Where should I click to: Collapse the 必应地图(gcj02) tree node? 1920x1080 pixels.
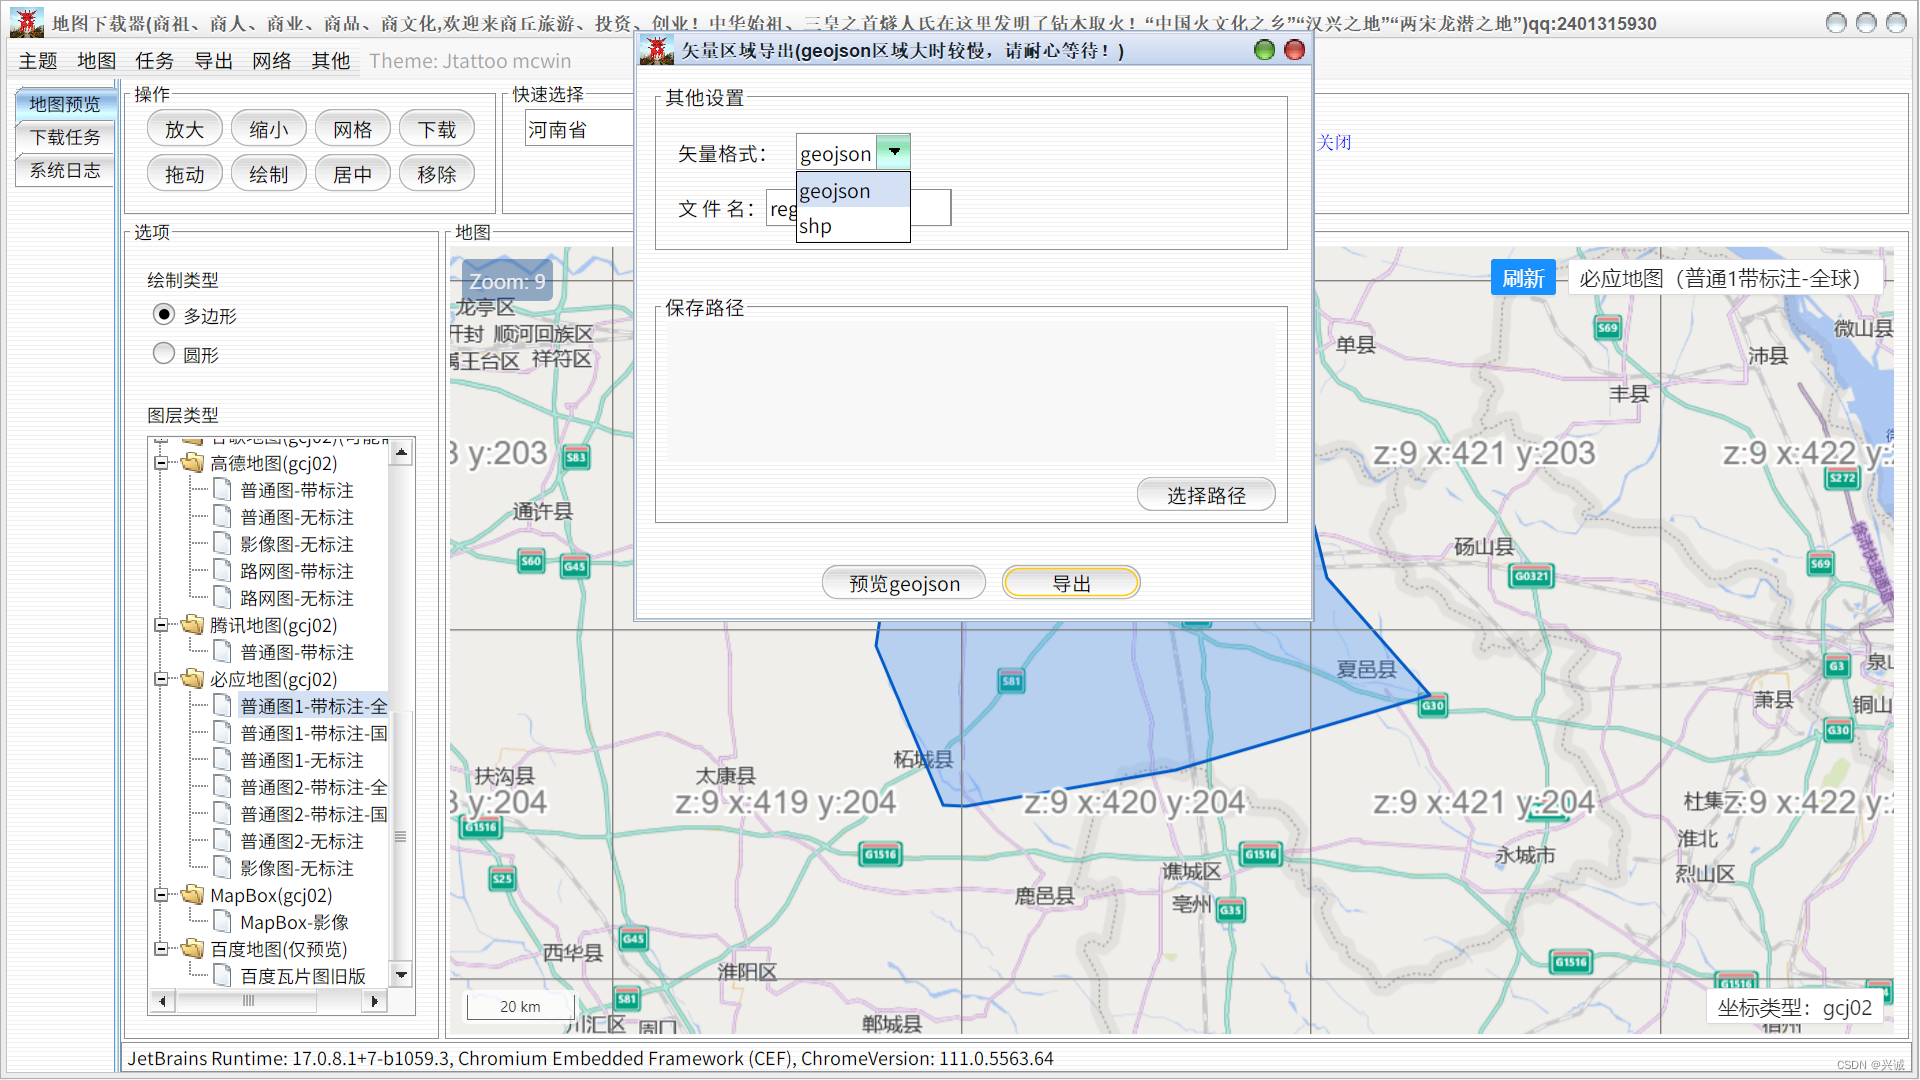161,679
